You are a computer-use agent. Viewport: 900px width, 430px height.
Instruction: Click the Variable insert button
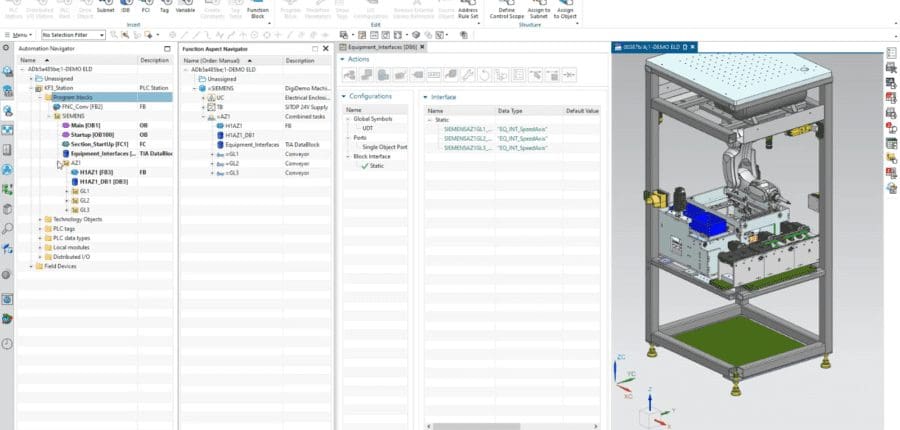185,6
